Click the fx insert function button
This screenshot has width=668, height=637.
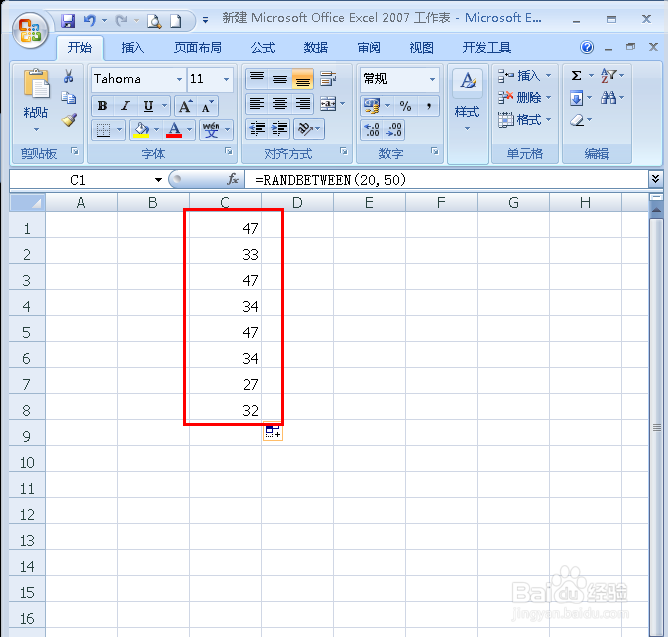click(x=233, y=179)
